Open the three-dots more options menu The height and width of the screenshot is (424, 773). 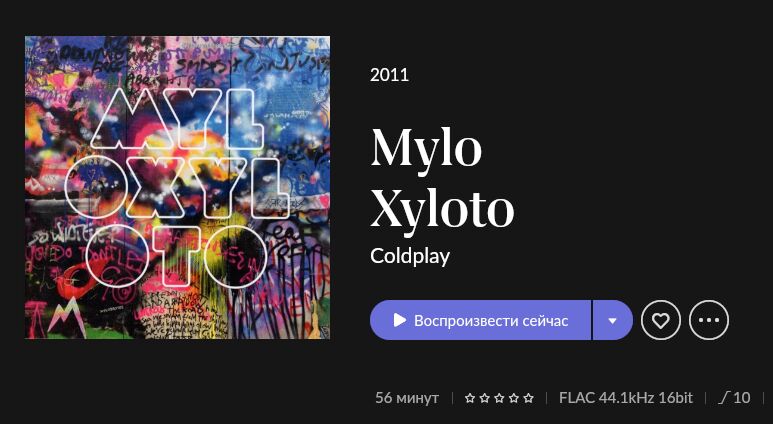pyautogui.click(x=709, y=320)
